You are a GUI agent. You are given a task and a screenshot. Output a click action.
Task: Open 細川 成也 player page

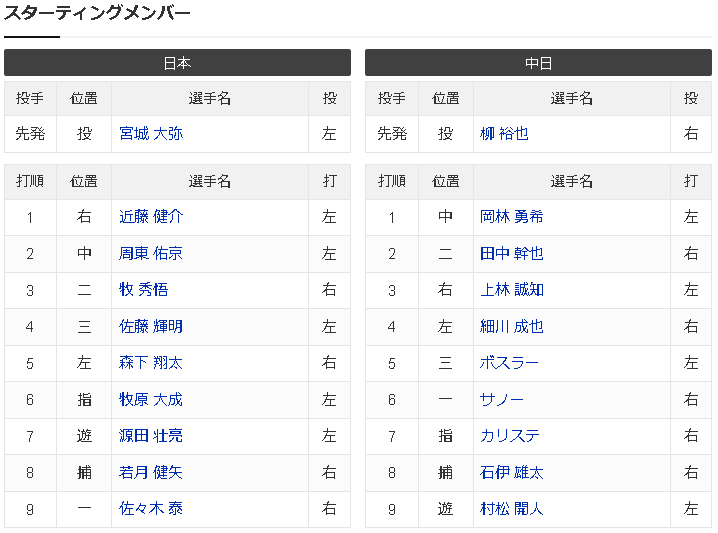click(512, 327)
